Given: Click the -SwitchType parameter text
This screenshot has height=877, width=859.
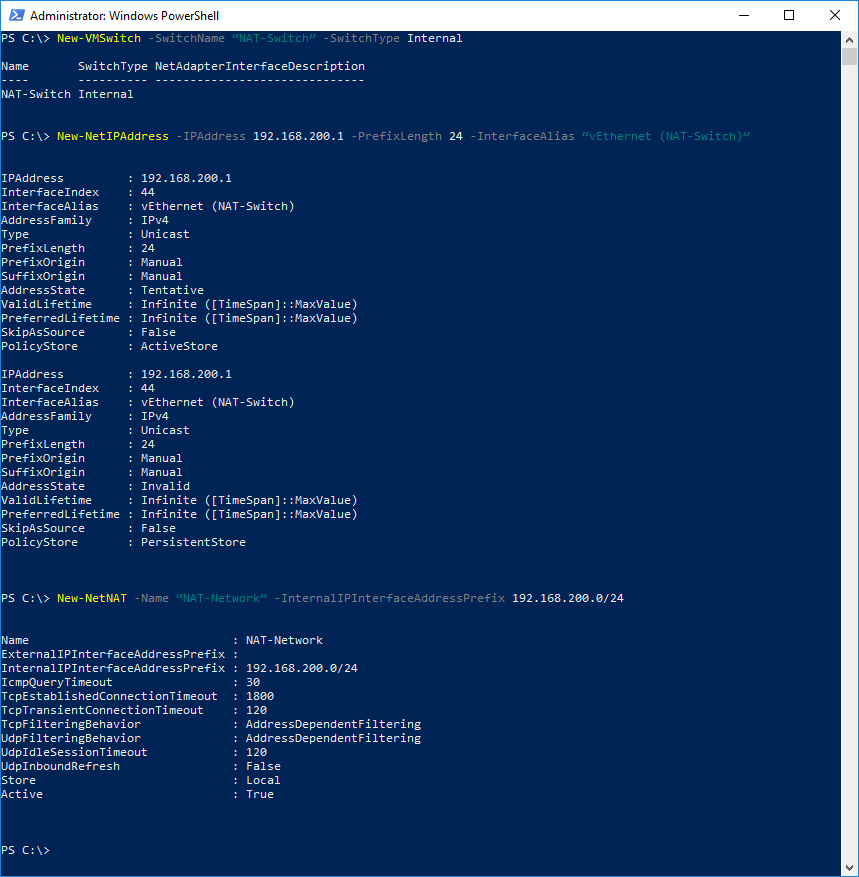Looking at the screenshot, I should point(361,38).
